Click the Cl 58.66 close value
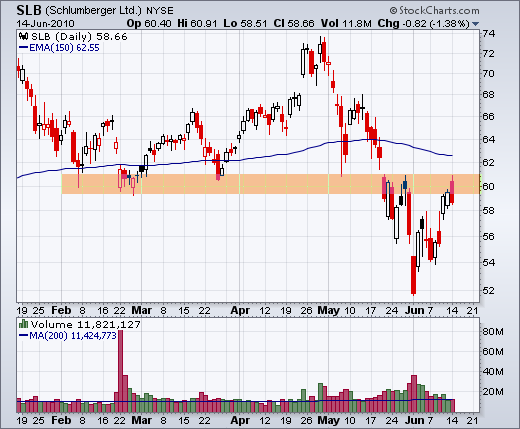 (x=294, y=24)
